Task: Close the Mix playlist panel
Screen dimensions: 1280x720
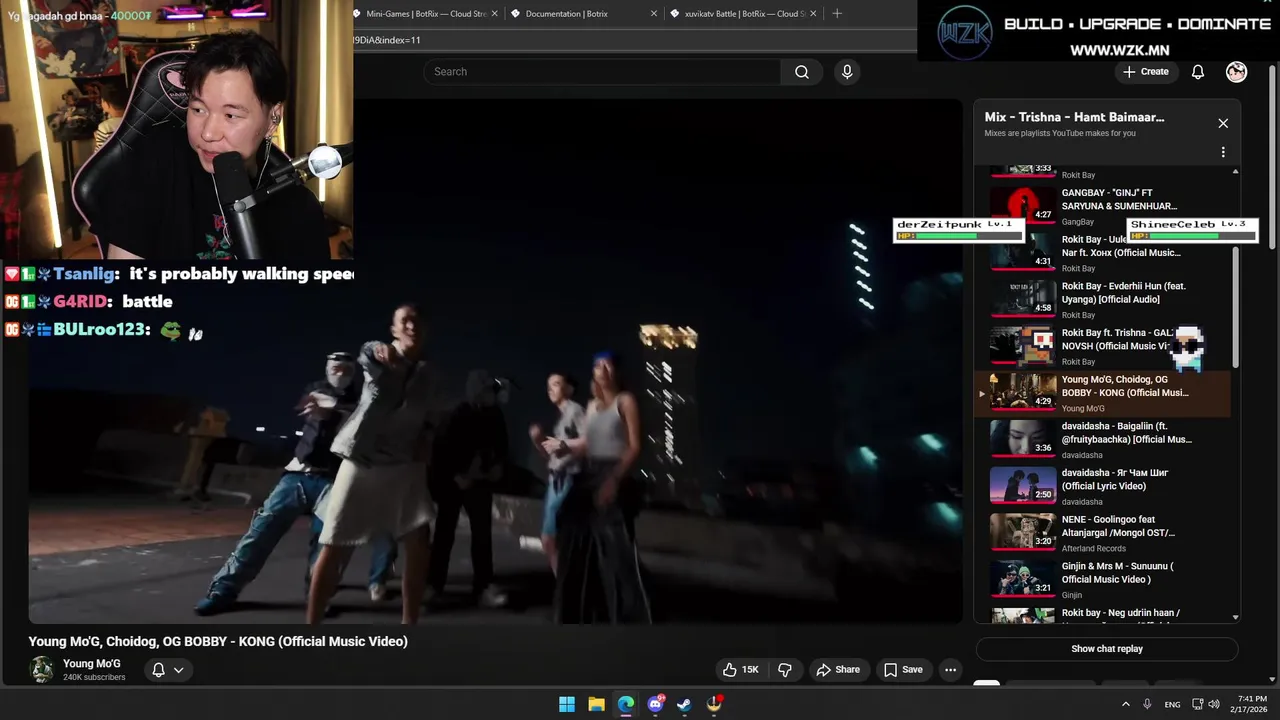Action: (x=1223, y=123)
